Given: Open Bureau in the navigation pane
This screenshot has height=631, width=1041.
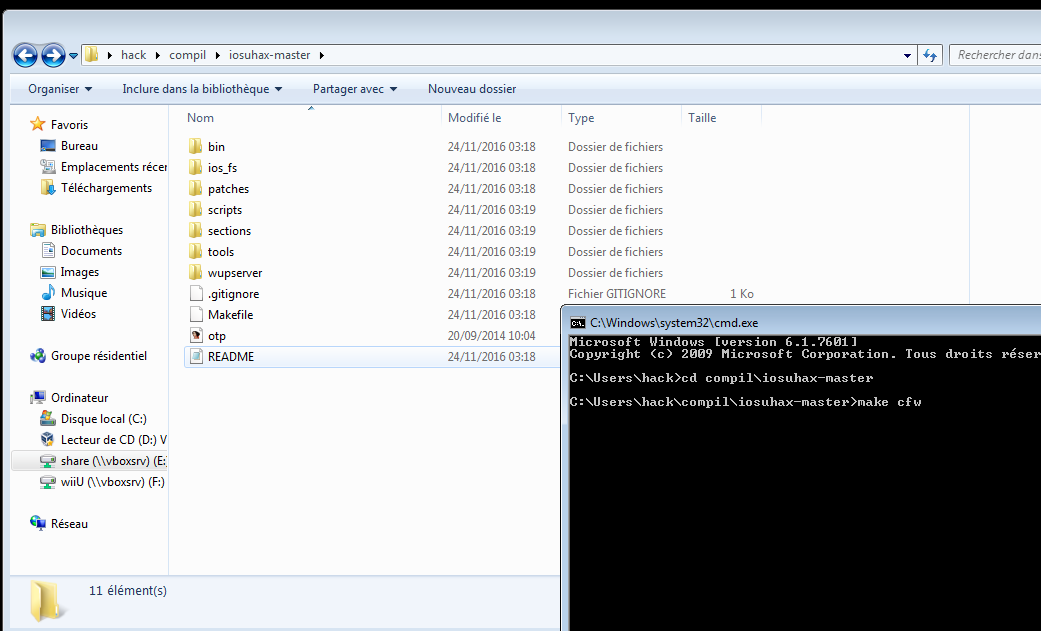Looking at the screenshot, I should click(x=79, y=145).
